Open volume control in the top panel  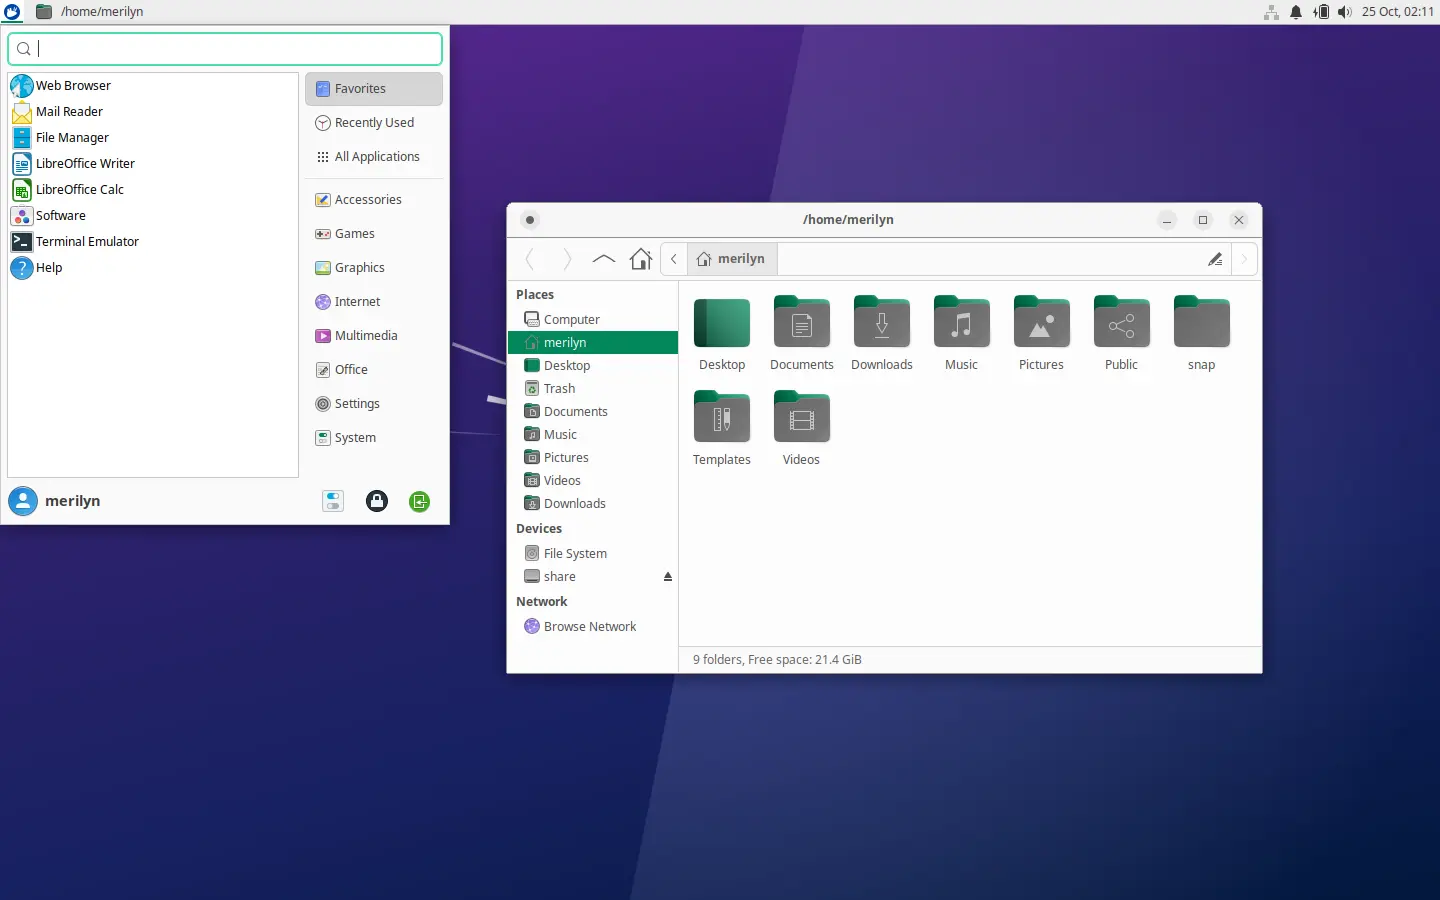point(1345,12)
